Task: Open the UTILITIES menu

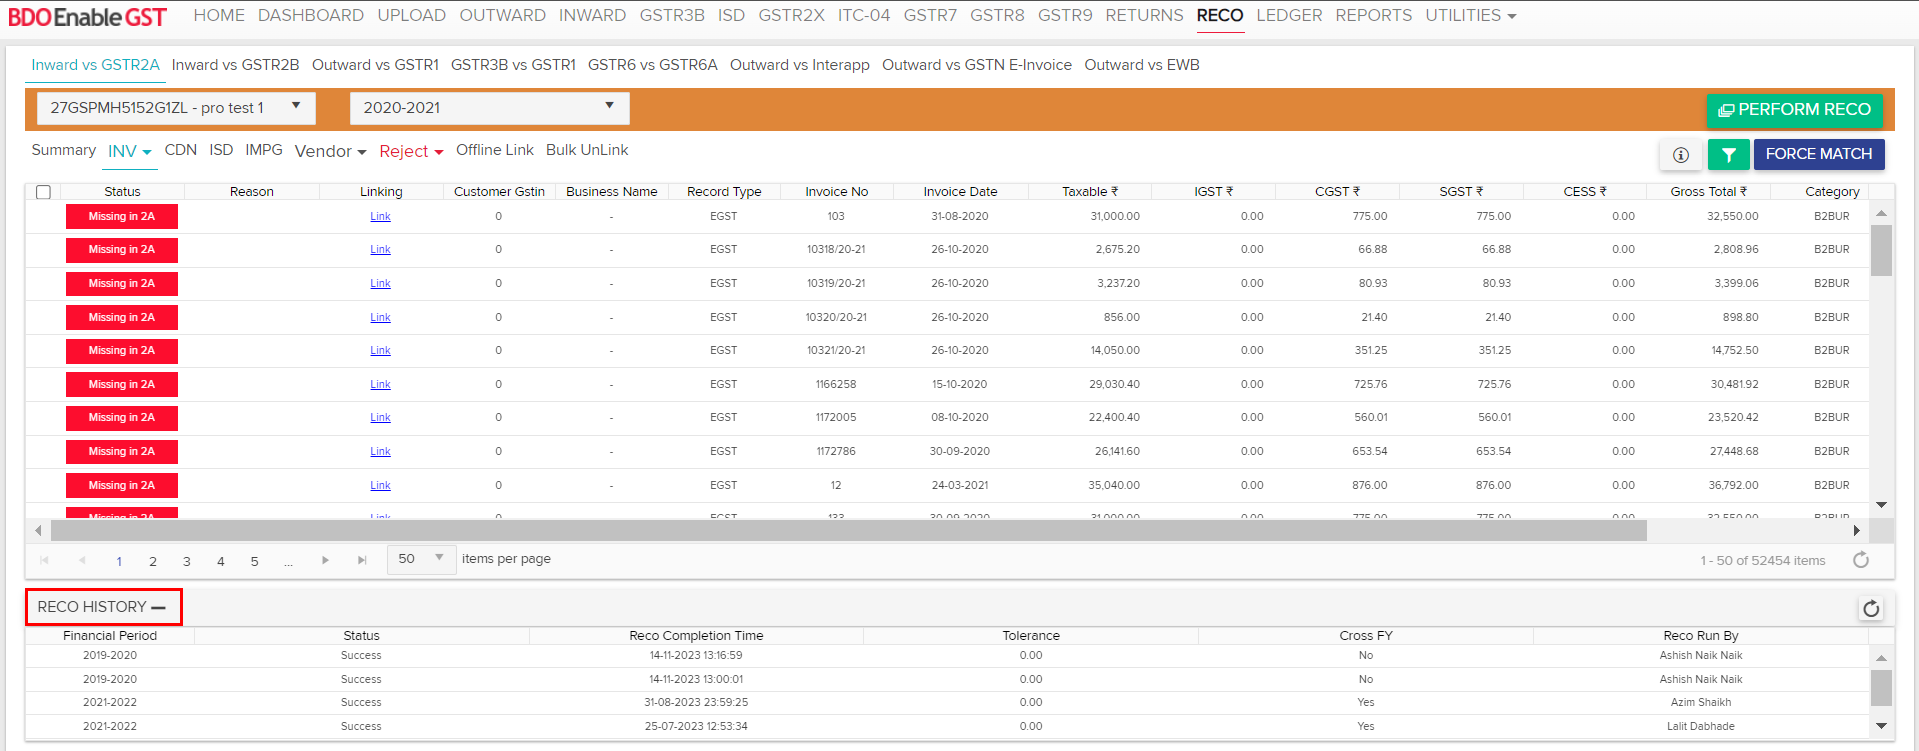Action: pyautogui.click(x=1471, y=16)
